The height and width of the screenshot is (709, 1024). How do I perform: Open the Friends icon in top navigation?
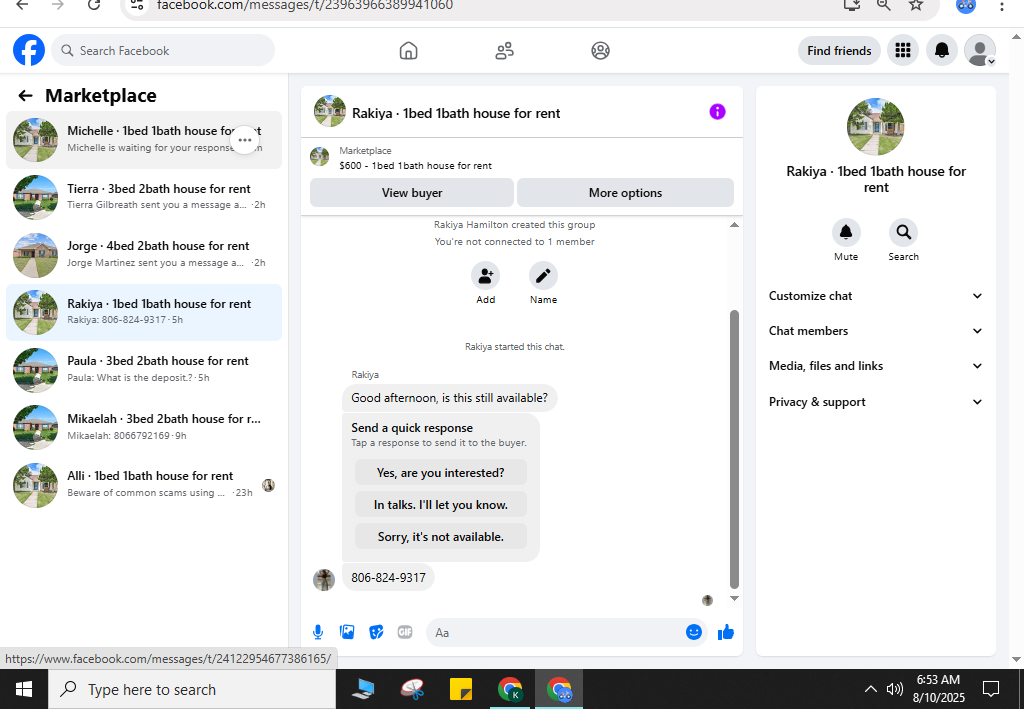[504, 51]
